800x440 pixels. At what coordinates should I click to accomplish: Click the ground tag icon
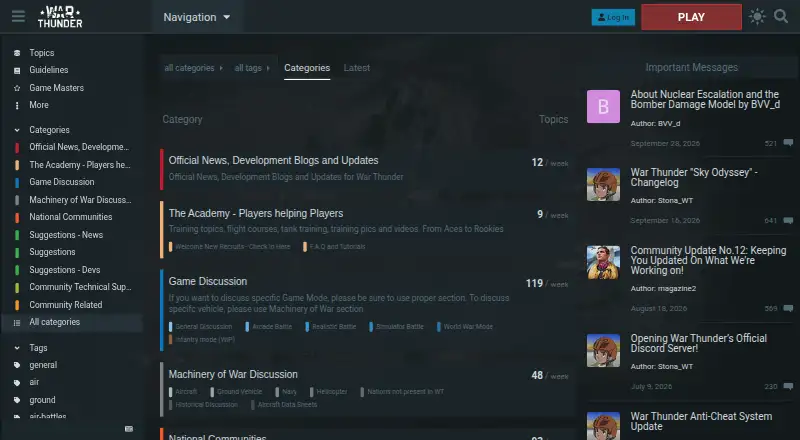click(17, 400)
